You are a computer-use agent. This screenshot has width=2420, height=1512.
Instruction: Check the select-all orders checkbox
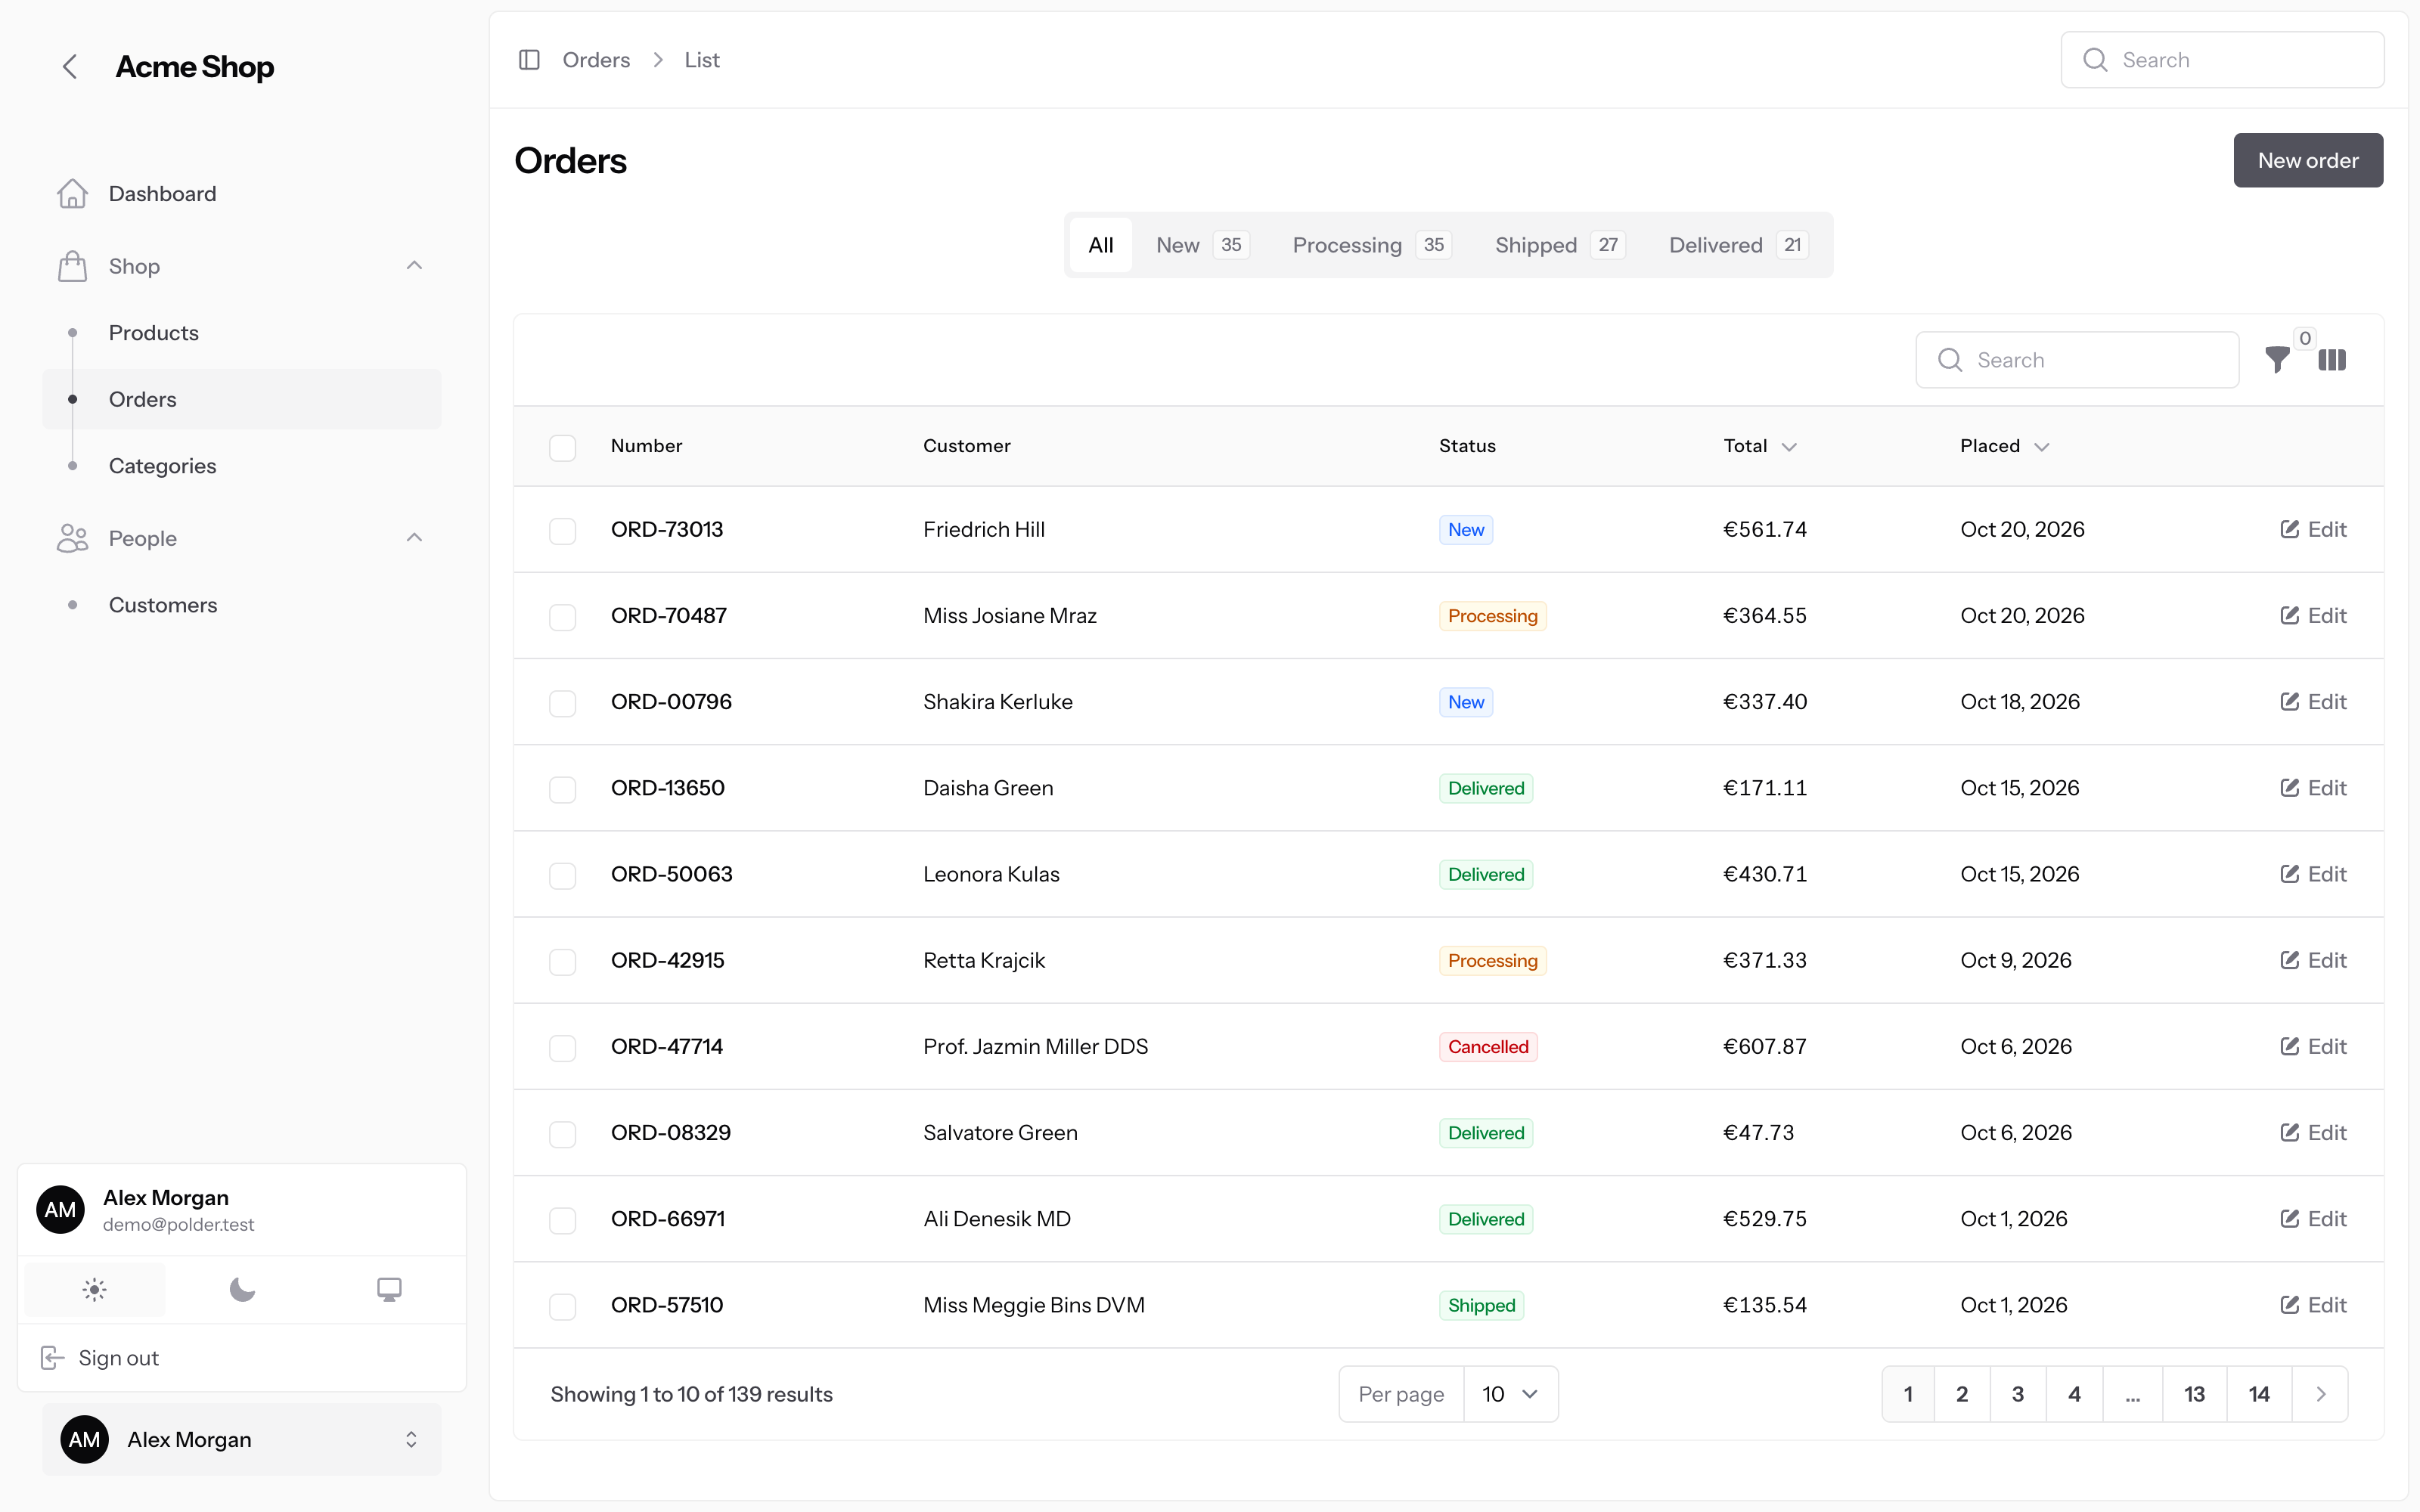pyautogui.click(x=562, y=447)
